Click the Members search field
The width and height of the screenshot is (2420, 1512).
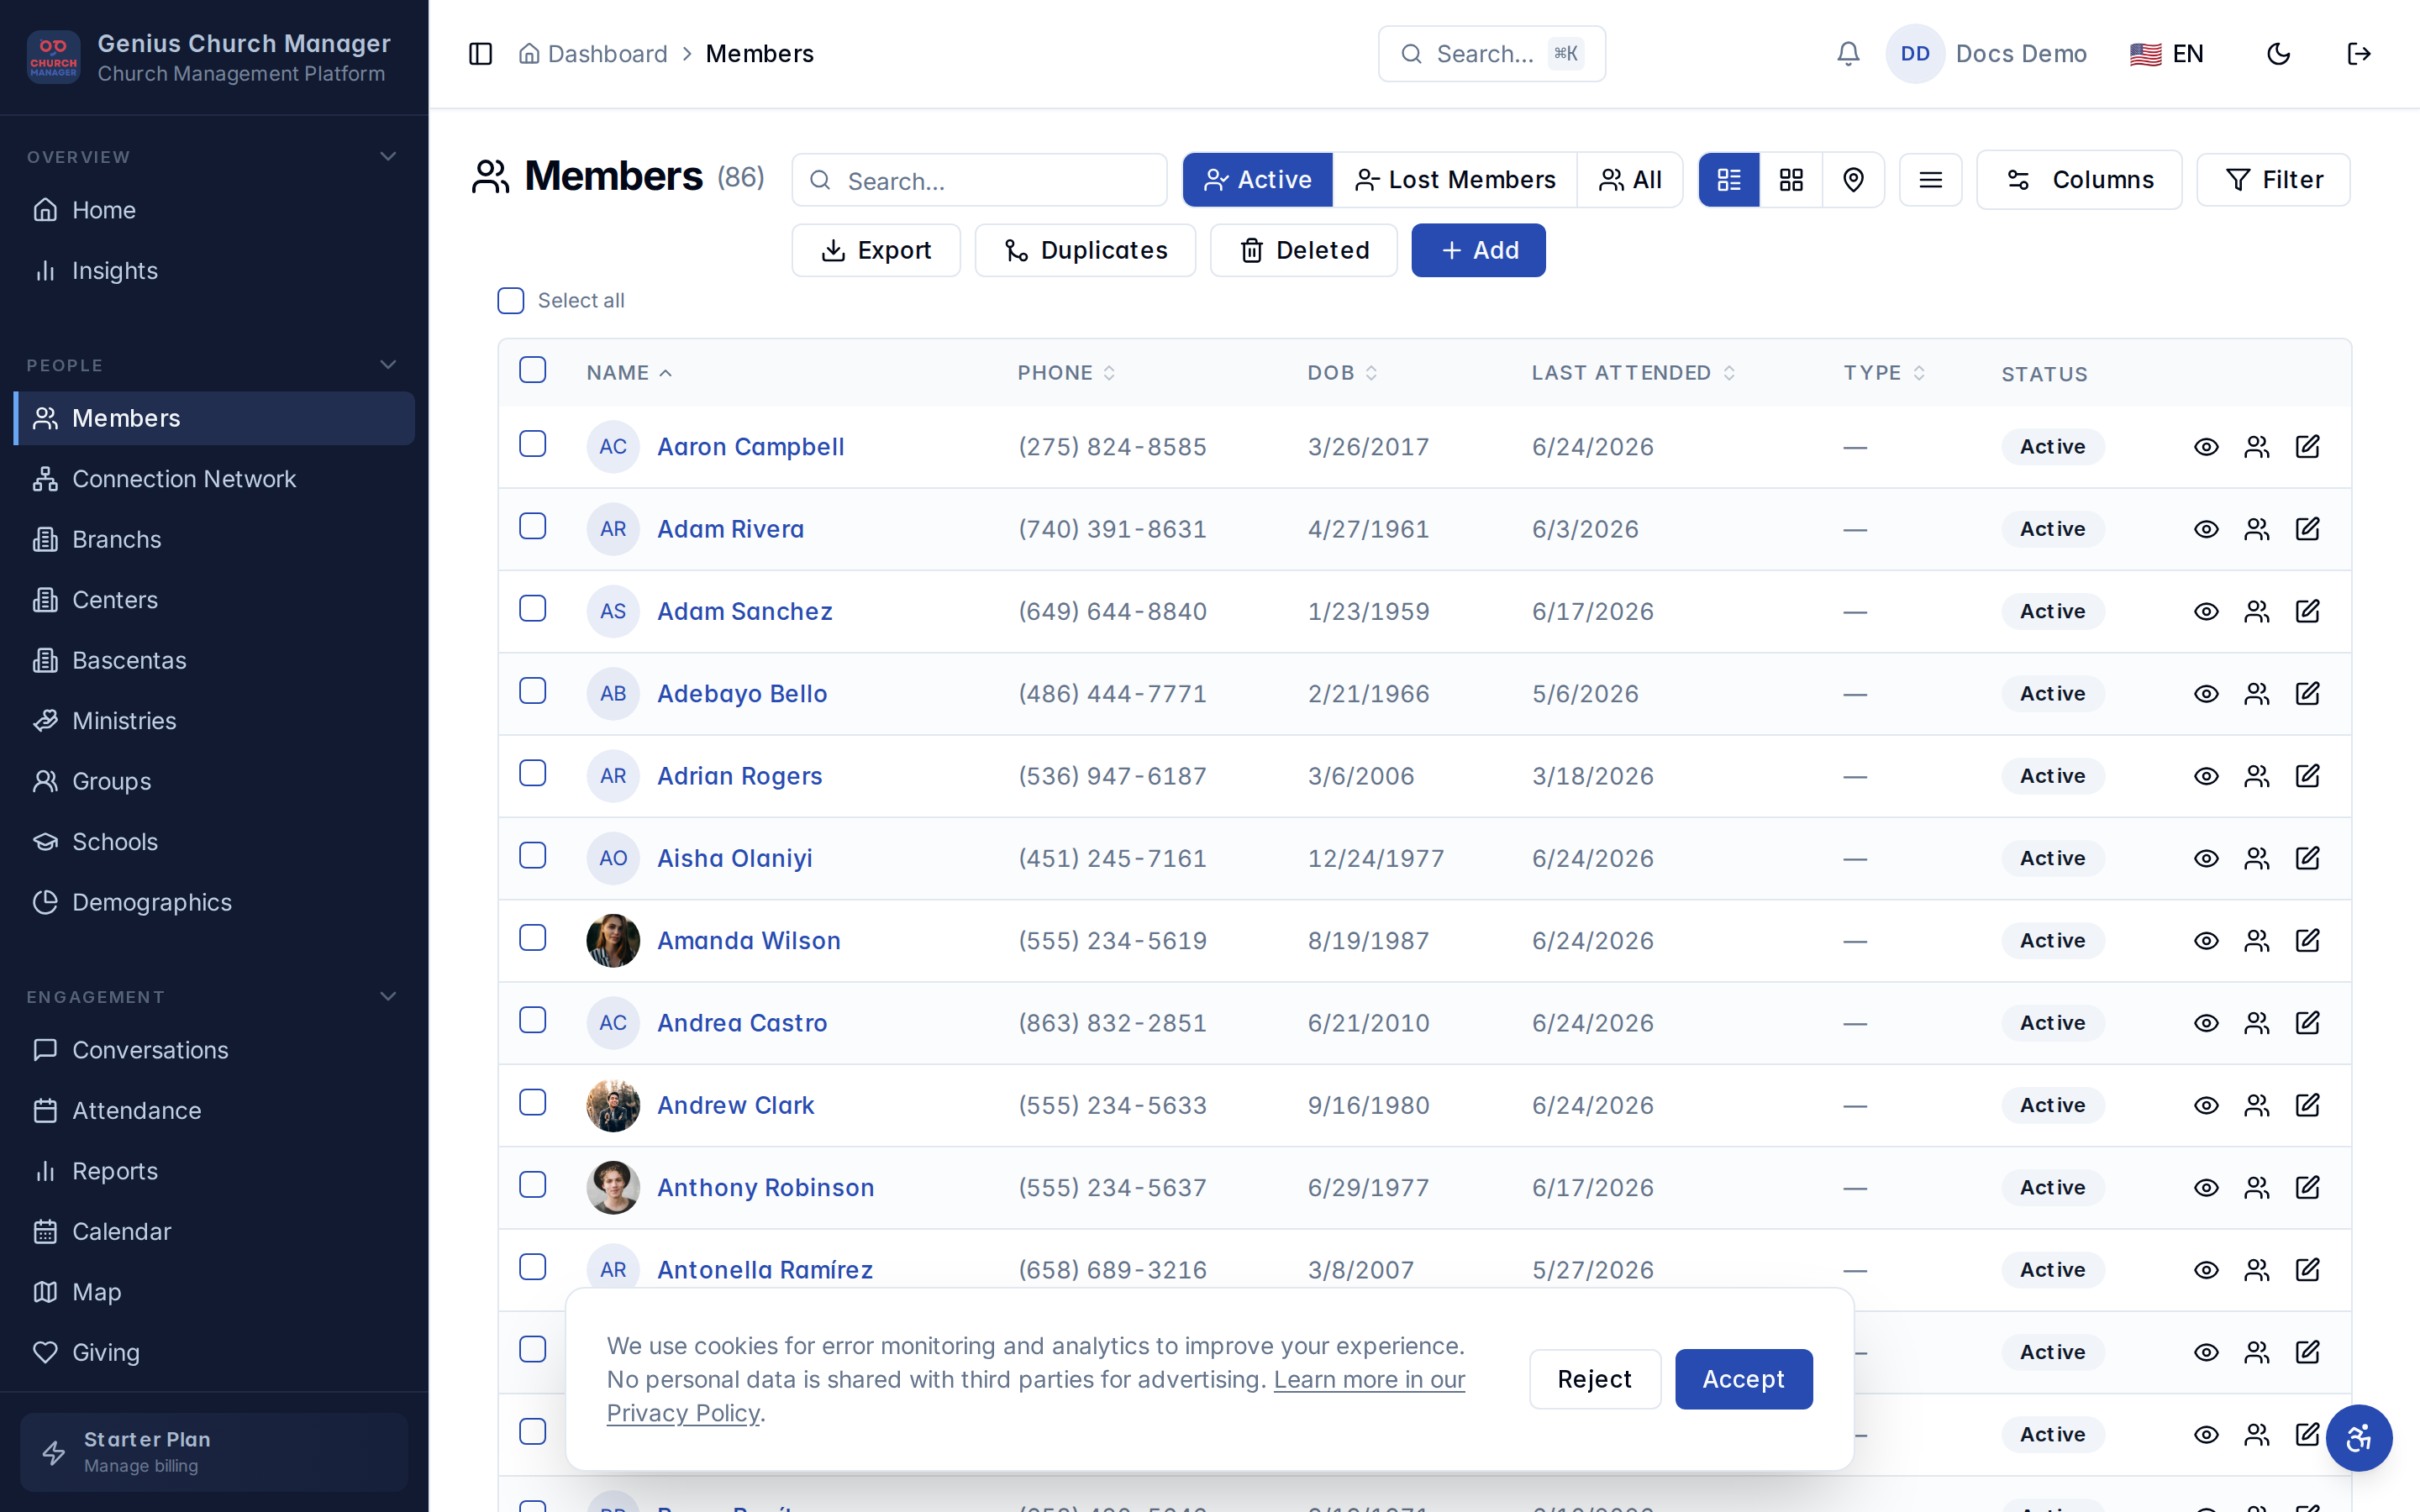point(979,180)
